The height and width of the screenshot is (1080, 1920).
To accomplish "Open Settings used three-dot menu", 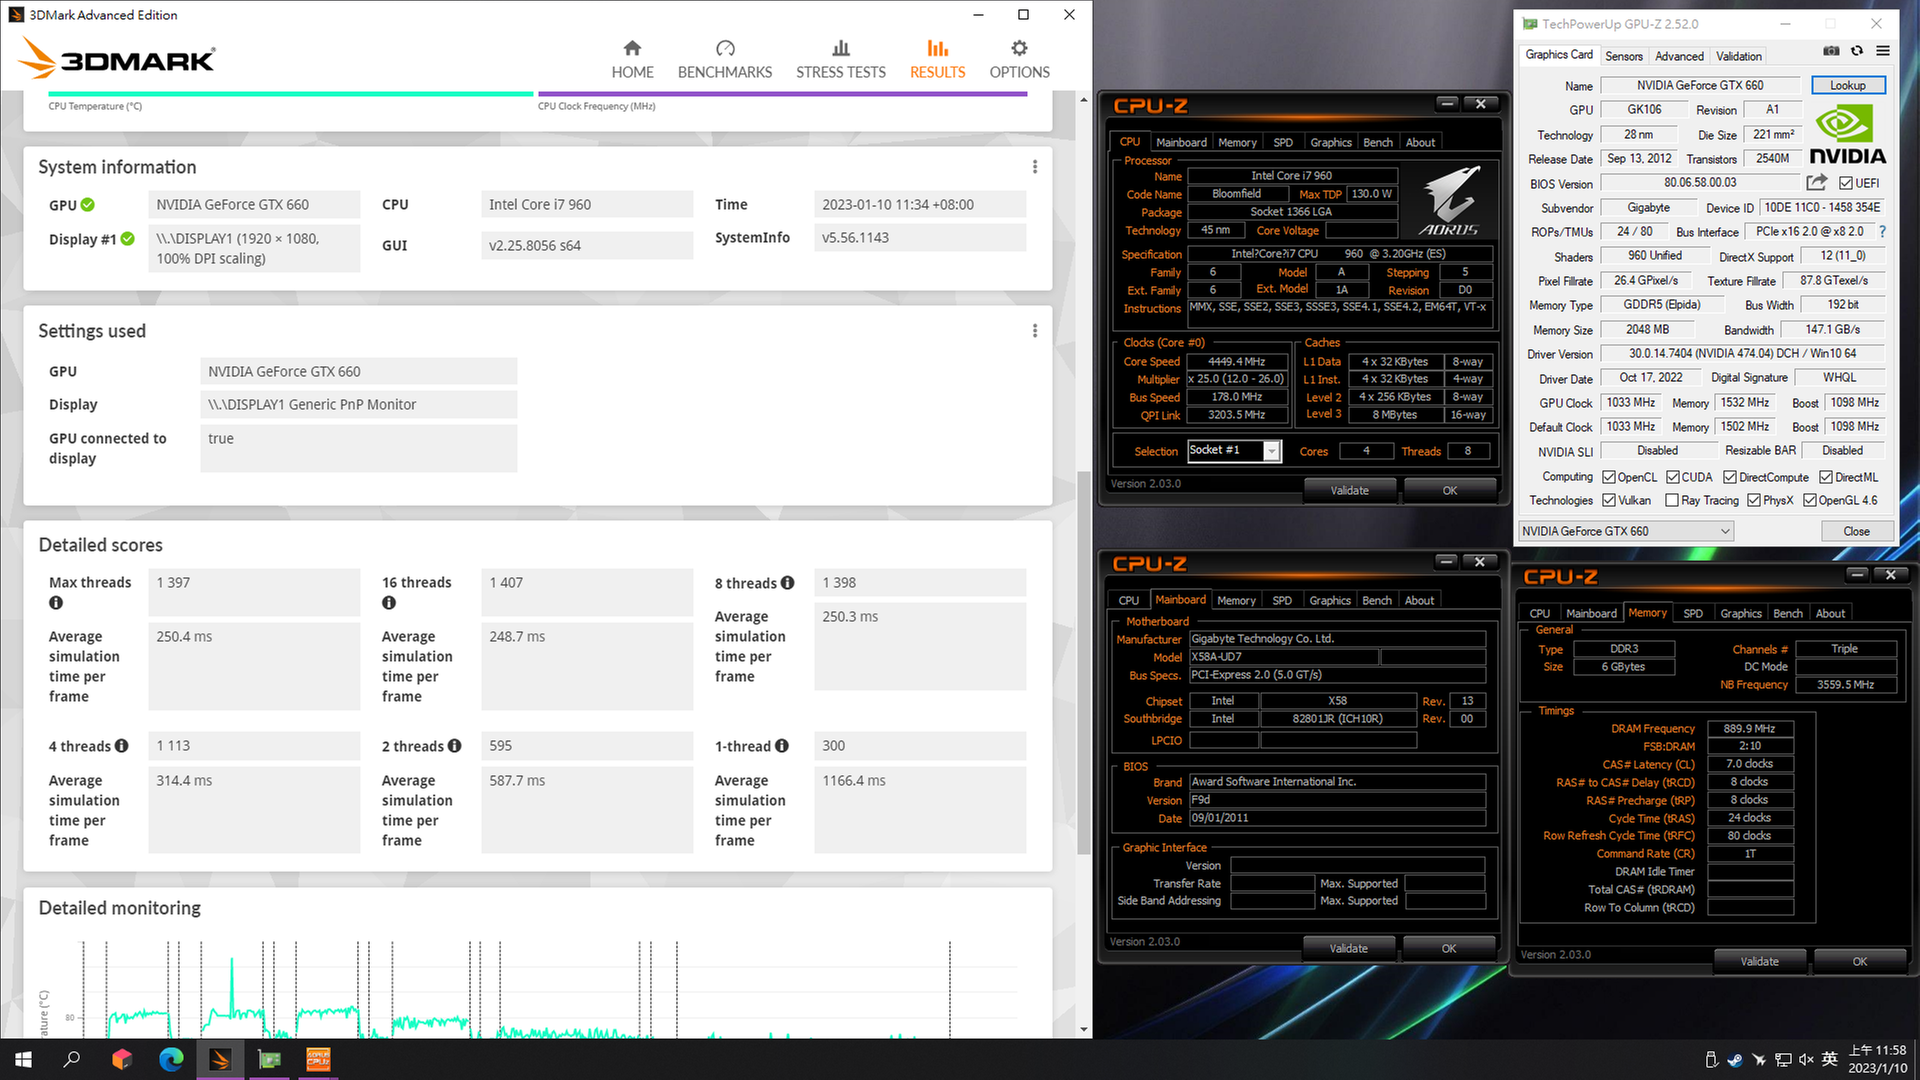I will [x=1035, y=331].
